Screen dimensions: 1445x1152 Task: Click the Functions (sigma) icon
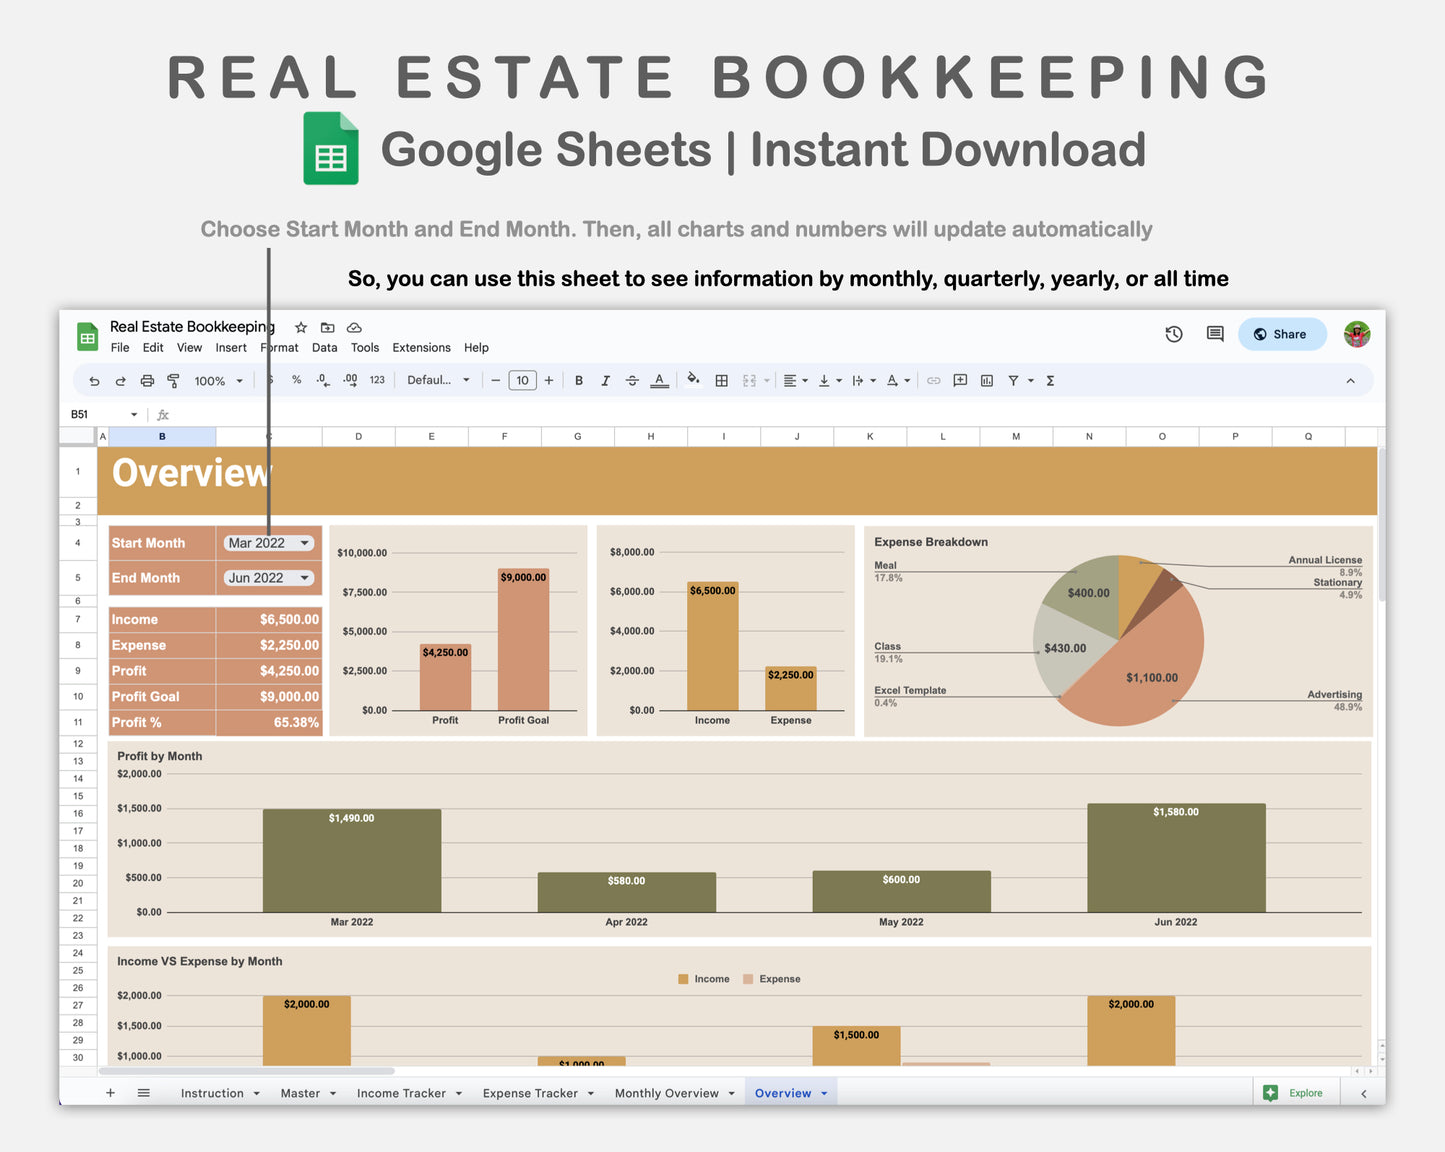1050,380
